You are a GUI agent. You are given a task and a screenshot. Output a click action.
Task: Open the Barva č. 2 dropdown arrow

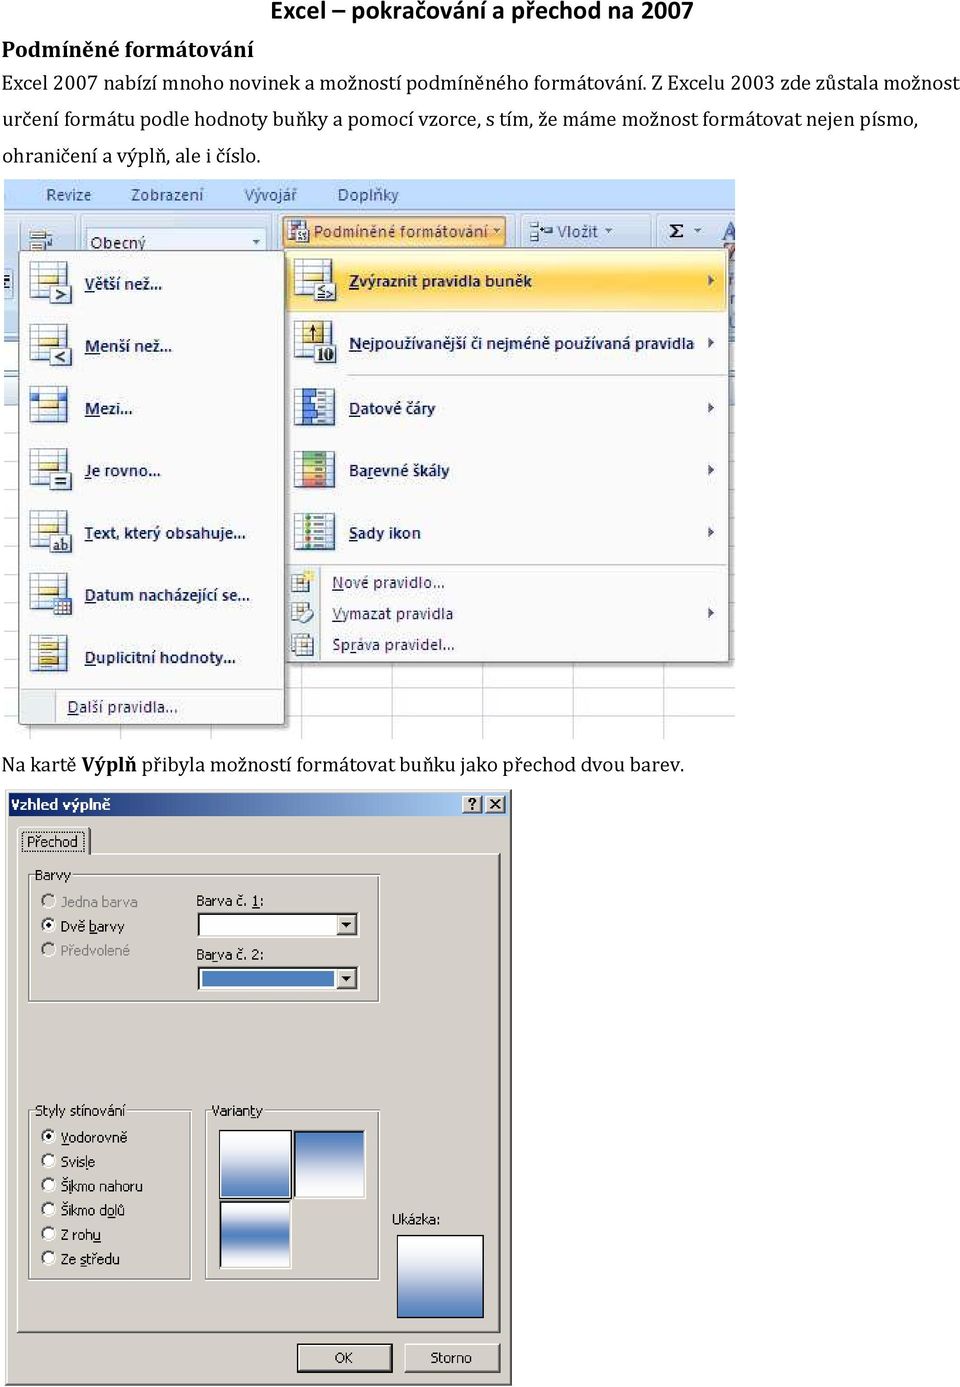(x=347, y=978)
